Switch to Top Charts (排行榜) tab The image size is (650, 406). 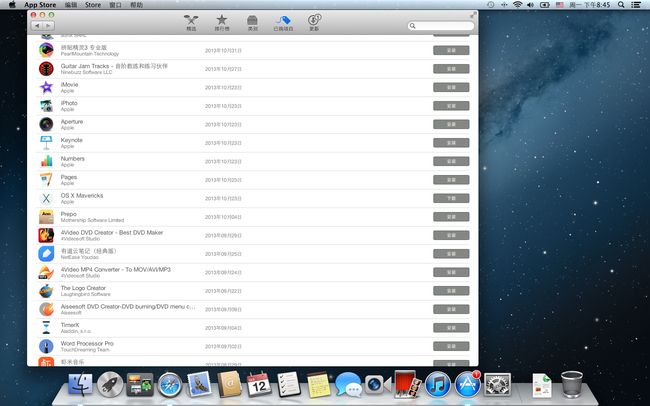point(222,23)
